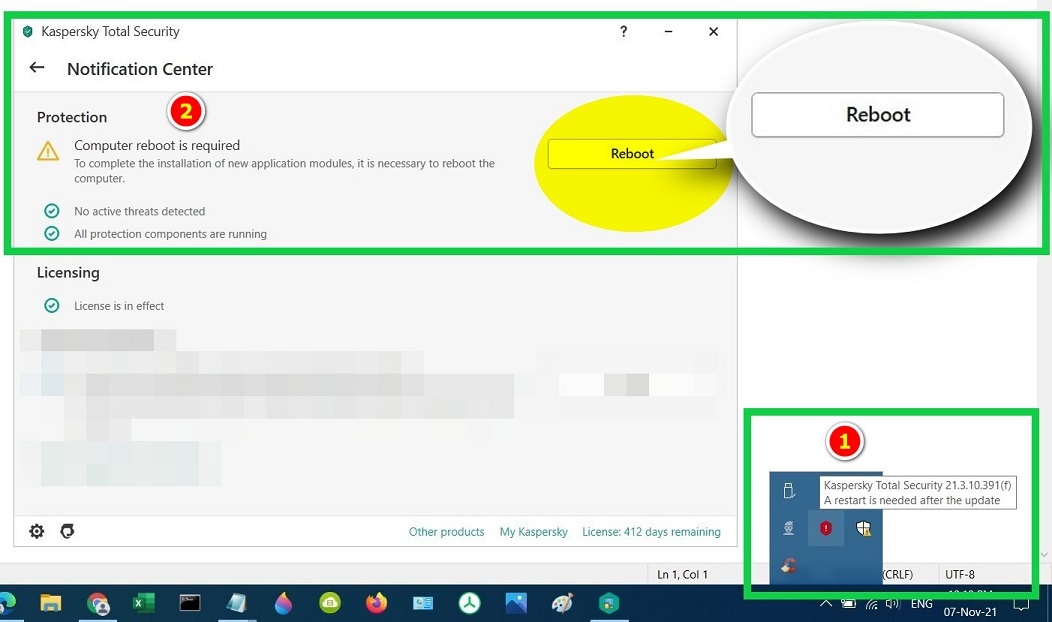Click the person-figure tray icon above CCleaner

pos(789,528)
